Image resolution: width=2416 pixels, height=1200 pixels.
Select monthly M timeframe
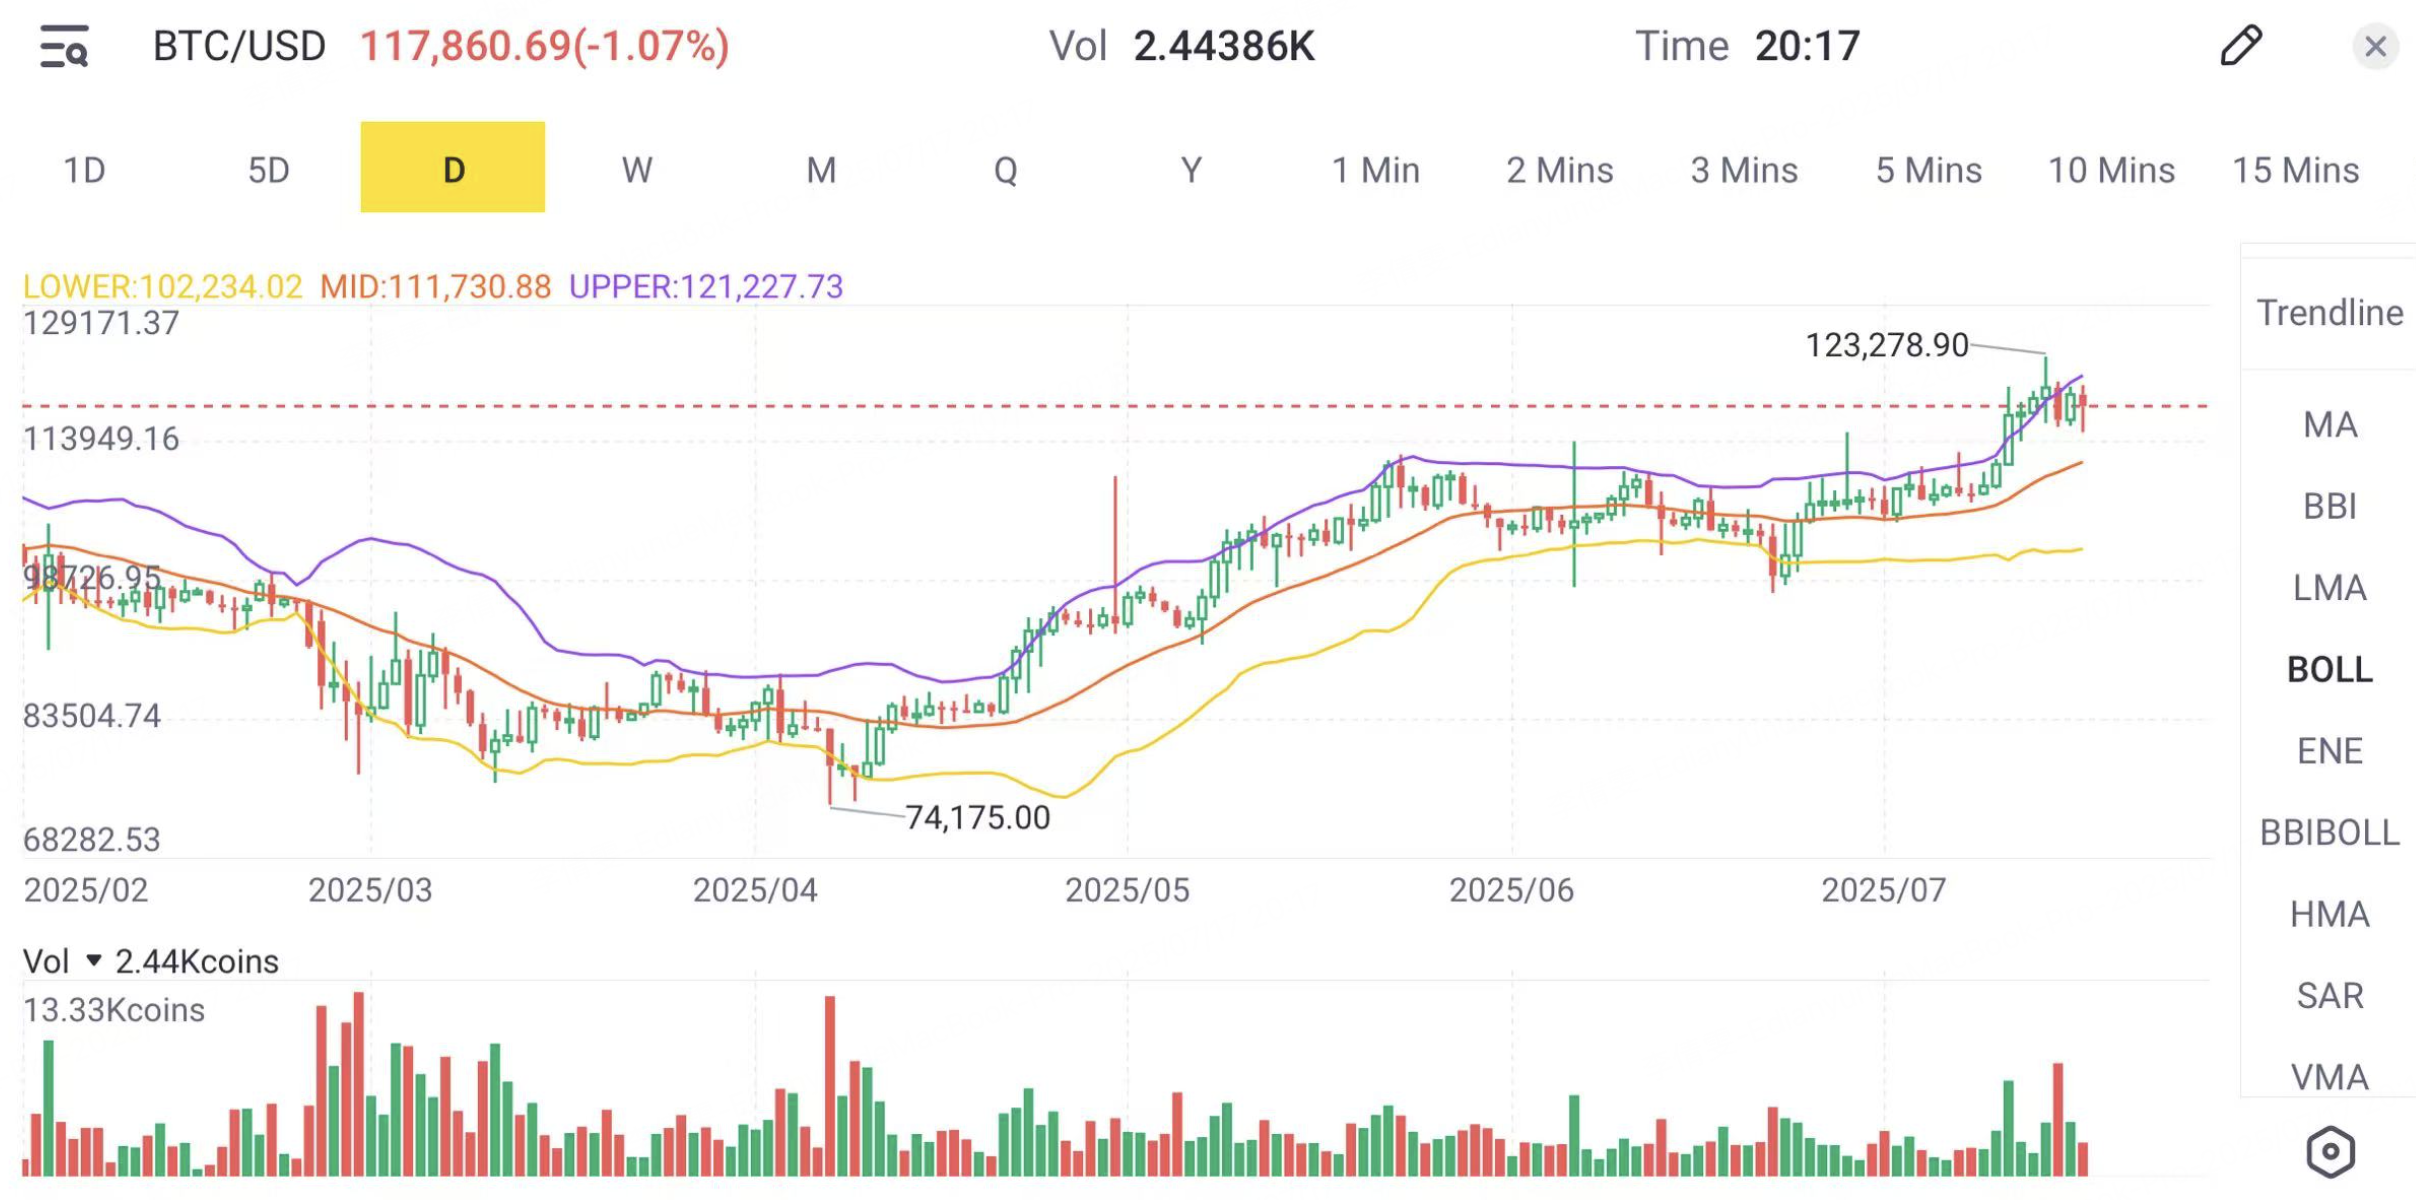(821, 170)
